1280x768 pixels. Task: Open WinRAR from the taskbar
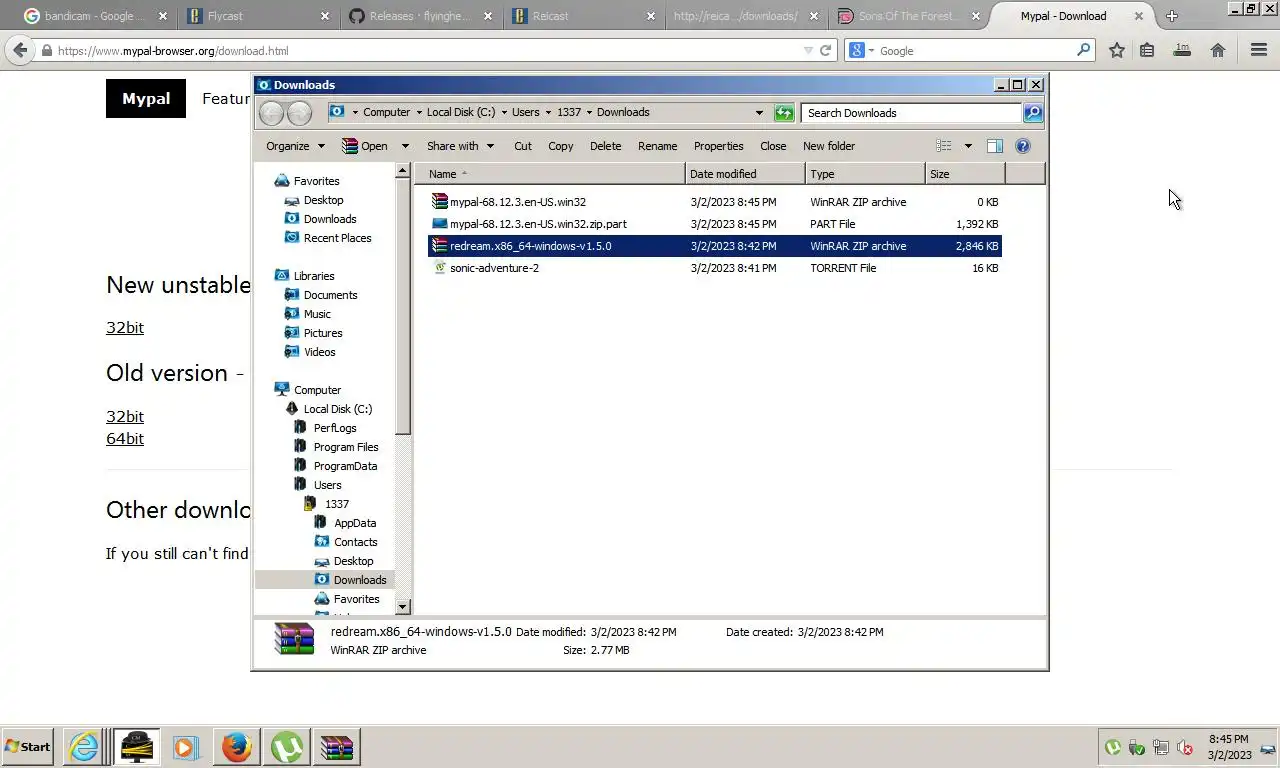pos(338,747)
